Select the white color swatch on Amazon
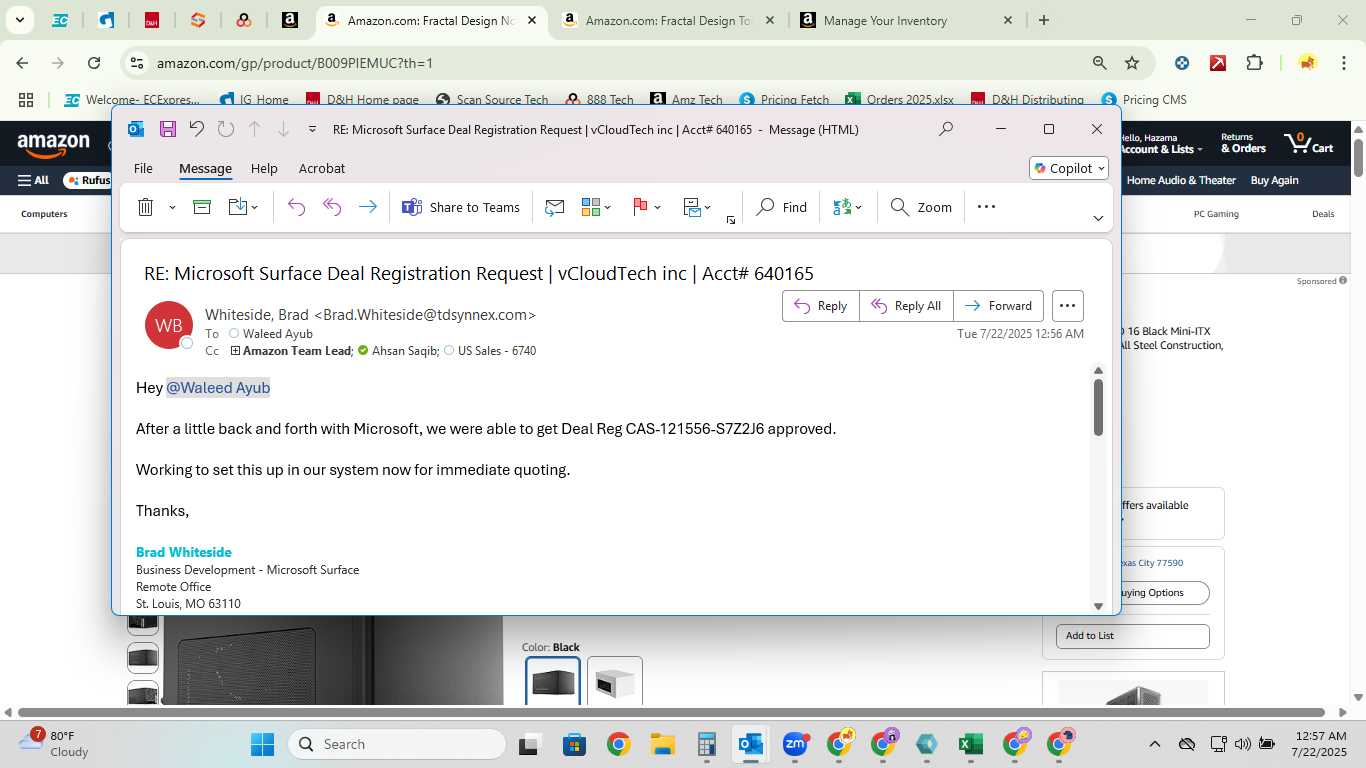Viewport: 1366px width, 768px height. pyautogui.click(x=615, y=682)
